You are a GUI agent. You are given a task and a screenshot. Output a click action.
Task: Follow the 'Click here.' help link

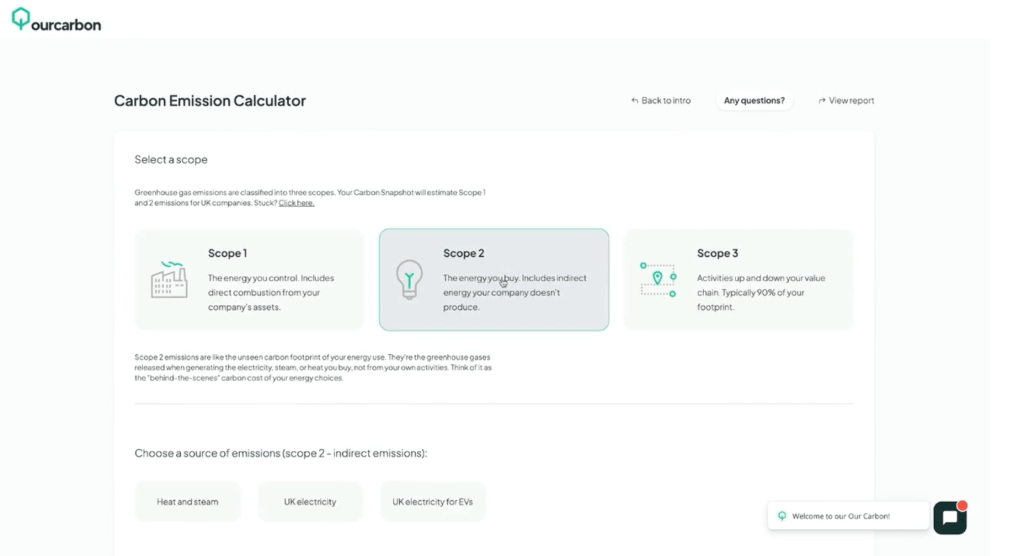[296, 203]
